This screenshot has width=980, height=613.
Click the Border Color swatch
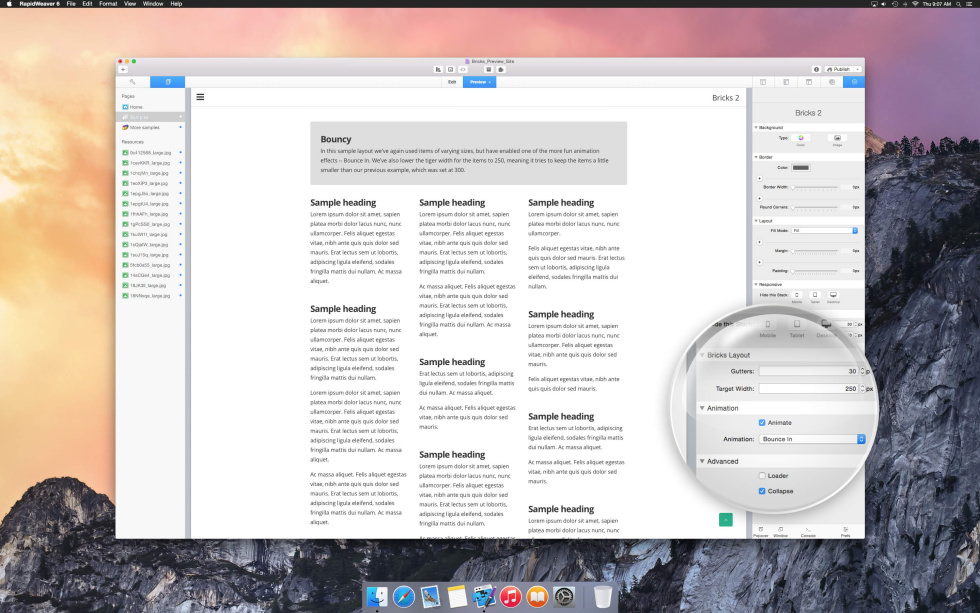pos(801,167)
